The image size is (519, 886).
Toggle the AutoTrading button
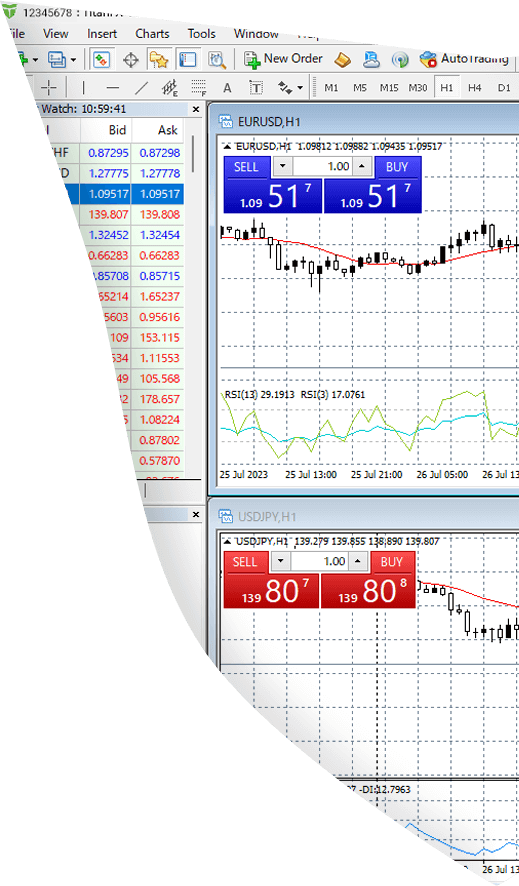click(x=464, y=59)
